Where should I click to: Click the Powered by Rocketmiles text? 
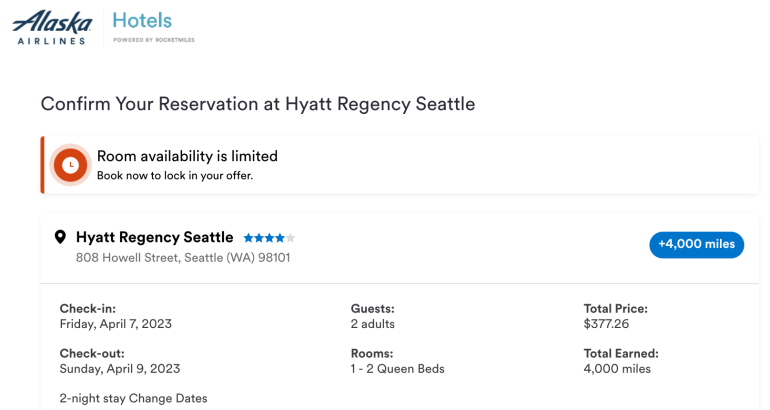coord(154,40)
